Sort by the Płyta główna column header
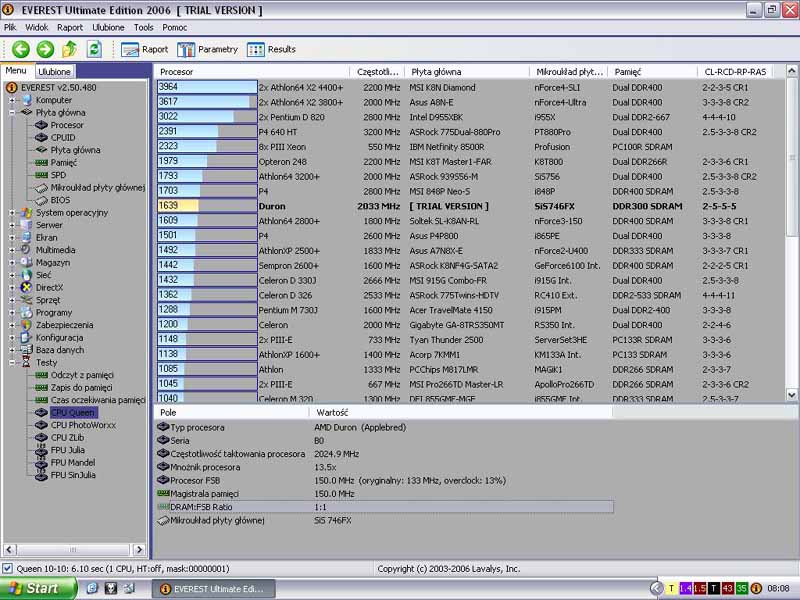 point(467,72)
